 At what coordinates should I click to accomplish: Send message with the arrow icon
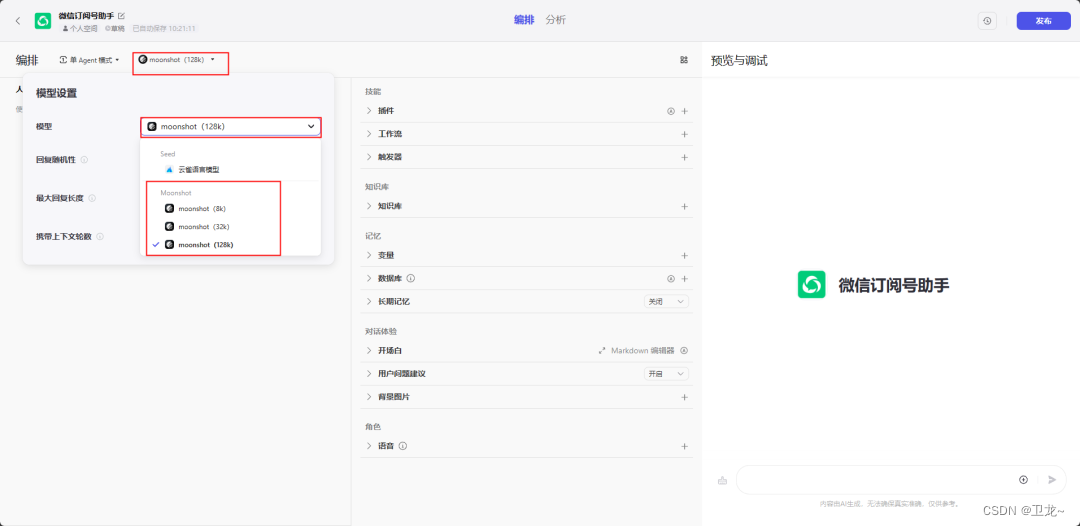[1052, 480]
